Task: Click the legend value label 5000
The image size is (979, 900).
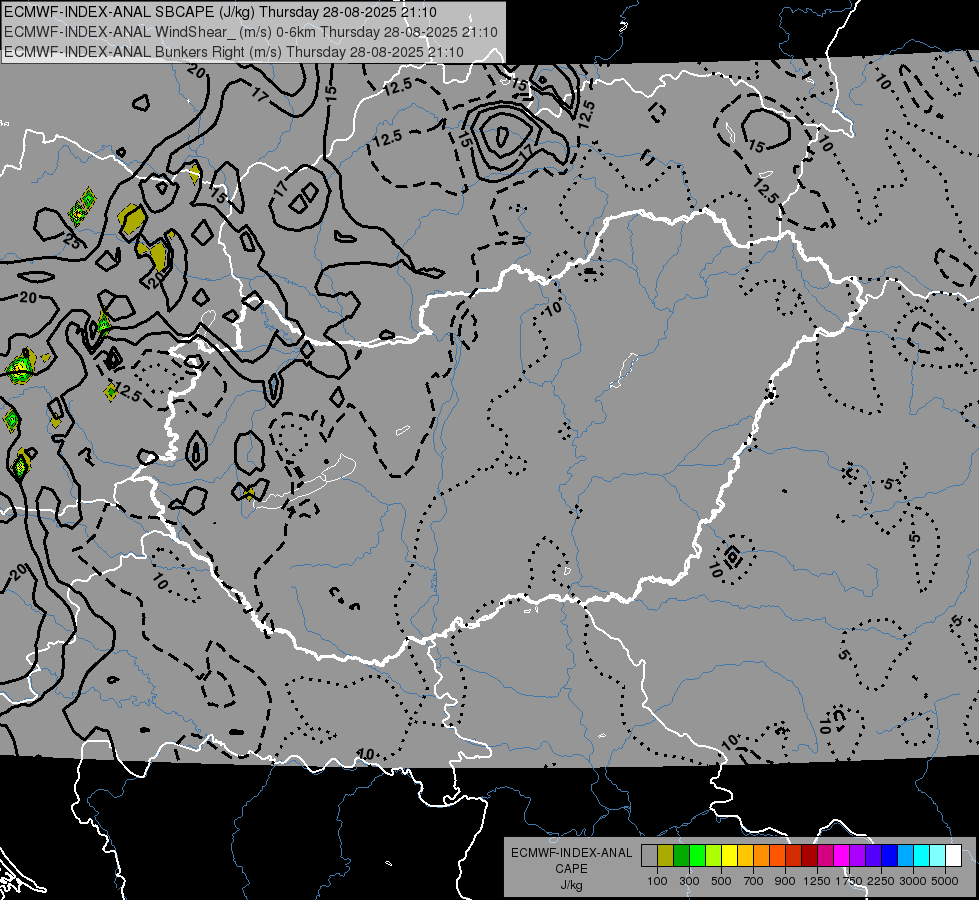Action: point(945,881)
